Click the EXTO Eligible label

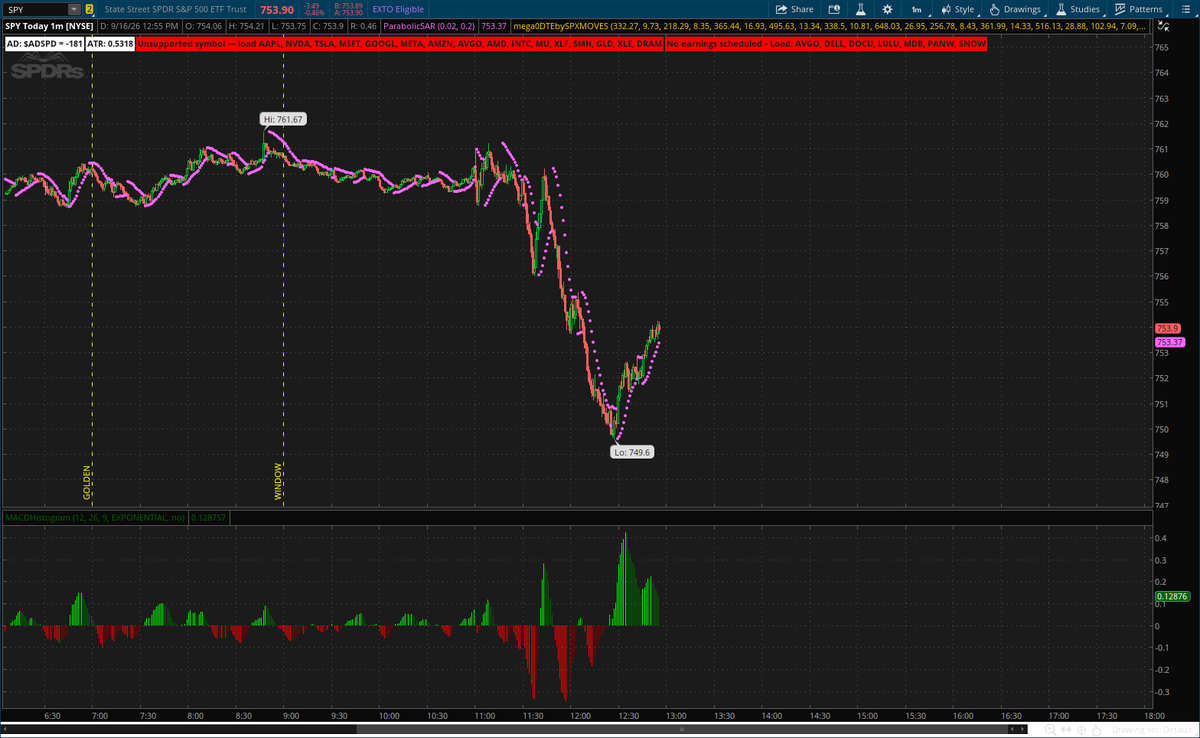pos(398,9)
